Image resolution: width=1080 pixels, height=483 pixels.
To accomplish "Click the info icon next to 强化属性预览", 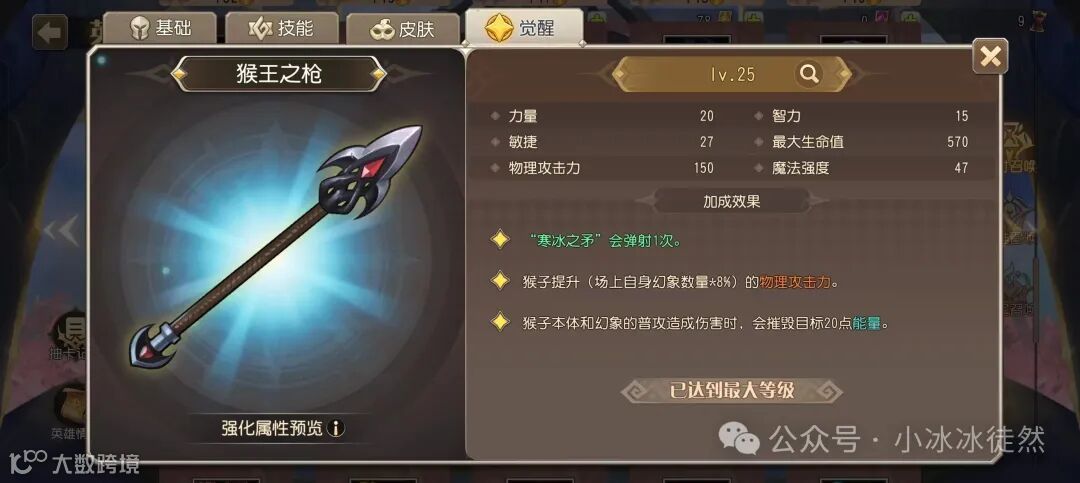I will click(335, 429).
